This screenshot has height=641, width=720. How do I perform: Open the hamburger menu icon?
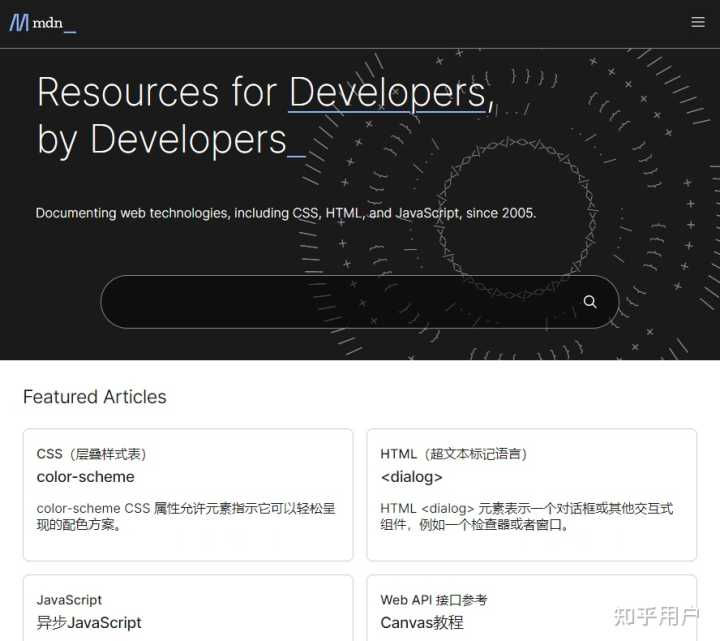coord(698,22)
